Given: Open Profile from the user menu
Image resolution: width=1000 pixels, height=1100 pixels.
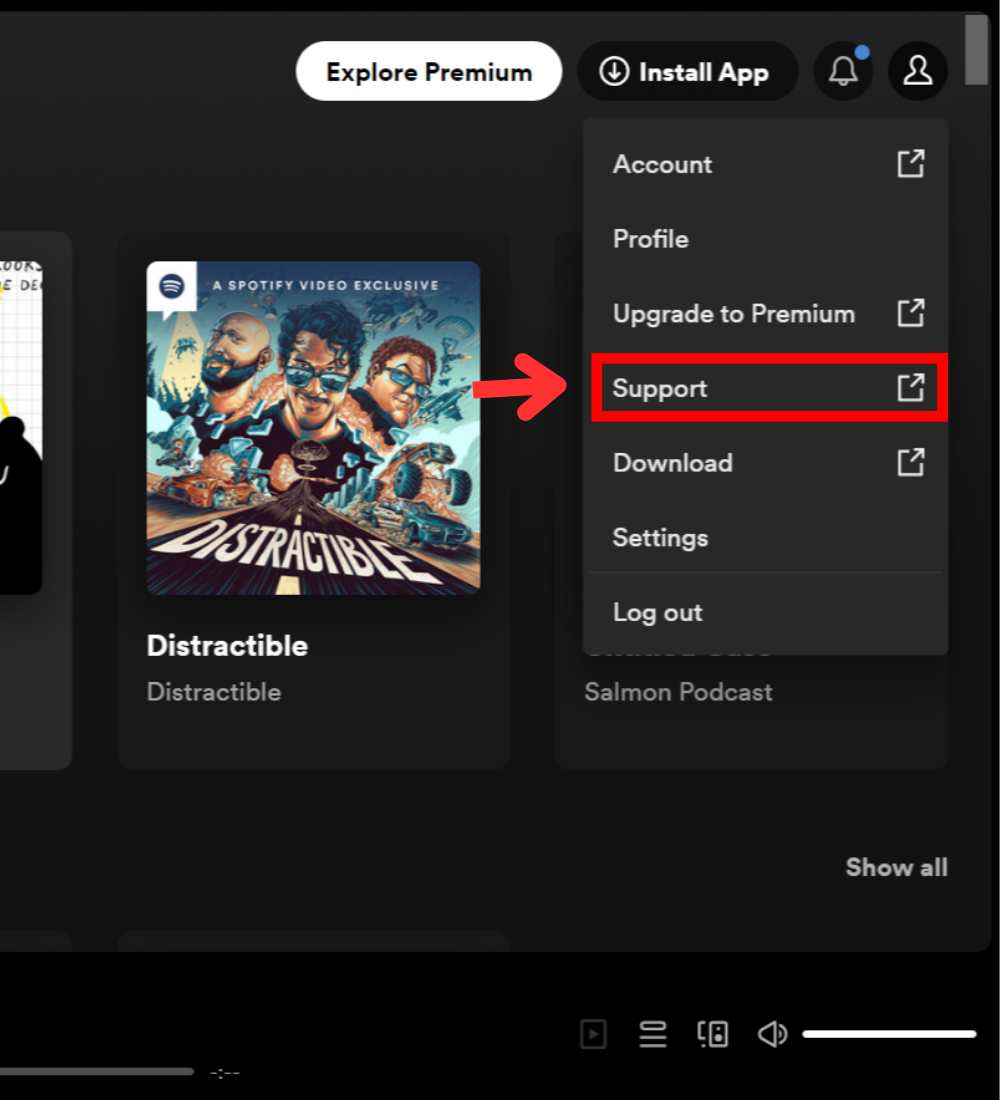Looking at the screenshot, I should [651, 239].
